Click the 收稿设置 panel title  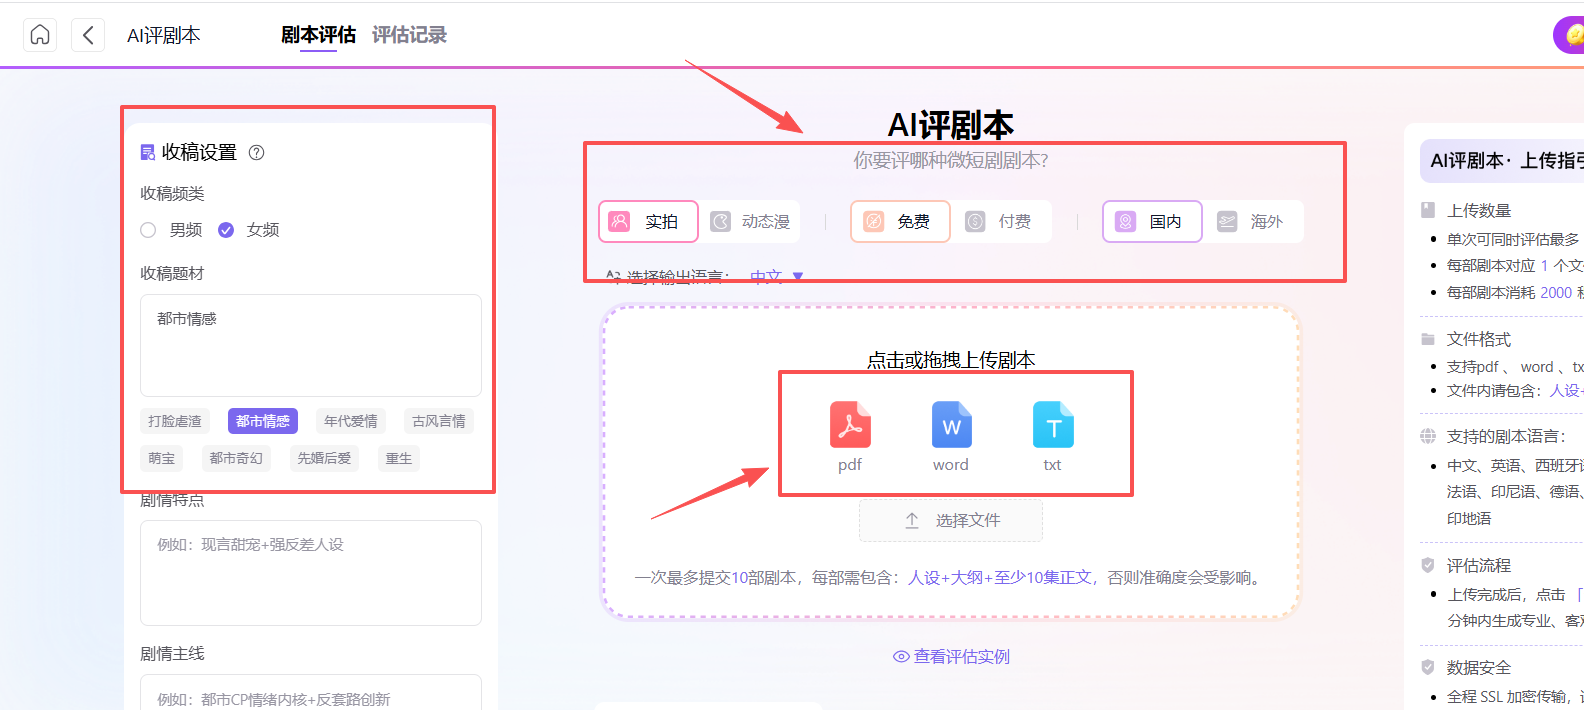tap(199, 152)
